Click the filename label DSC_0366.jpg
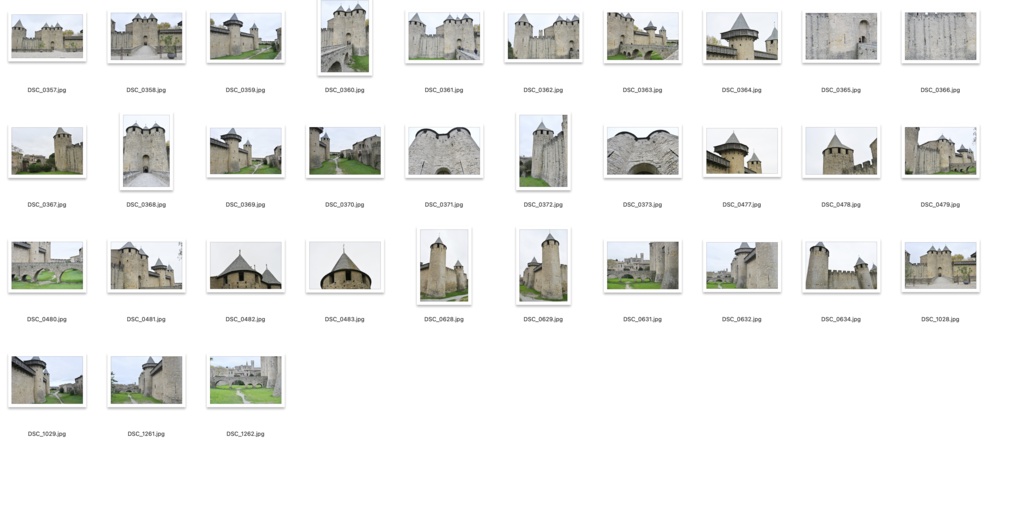The width and height of the screenshot is (1024, 510). (x=940, y=90)
